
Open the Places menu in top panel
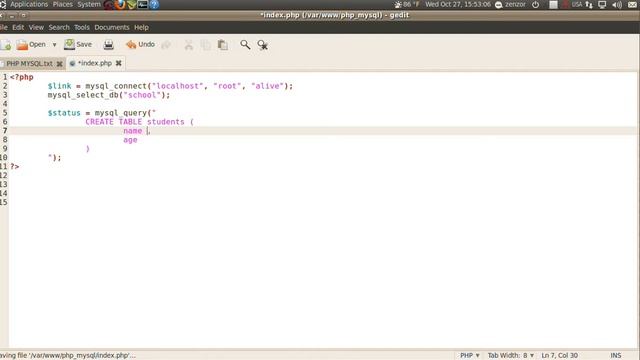62,4
